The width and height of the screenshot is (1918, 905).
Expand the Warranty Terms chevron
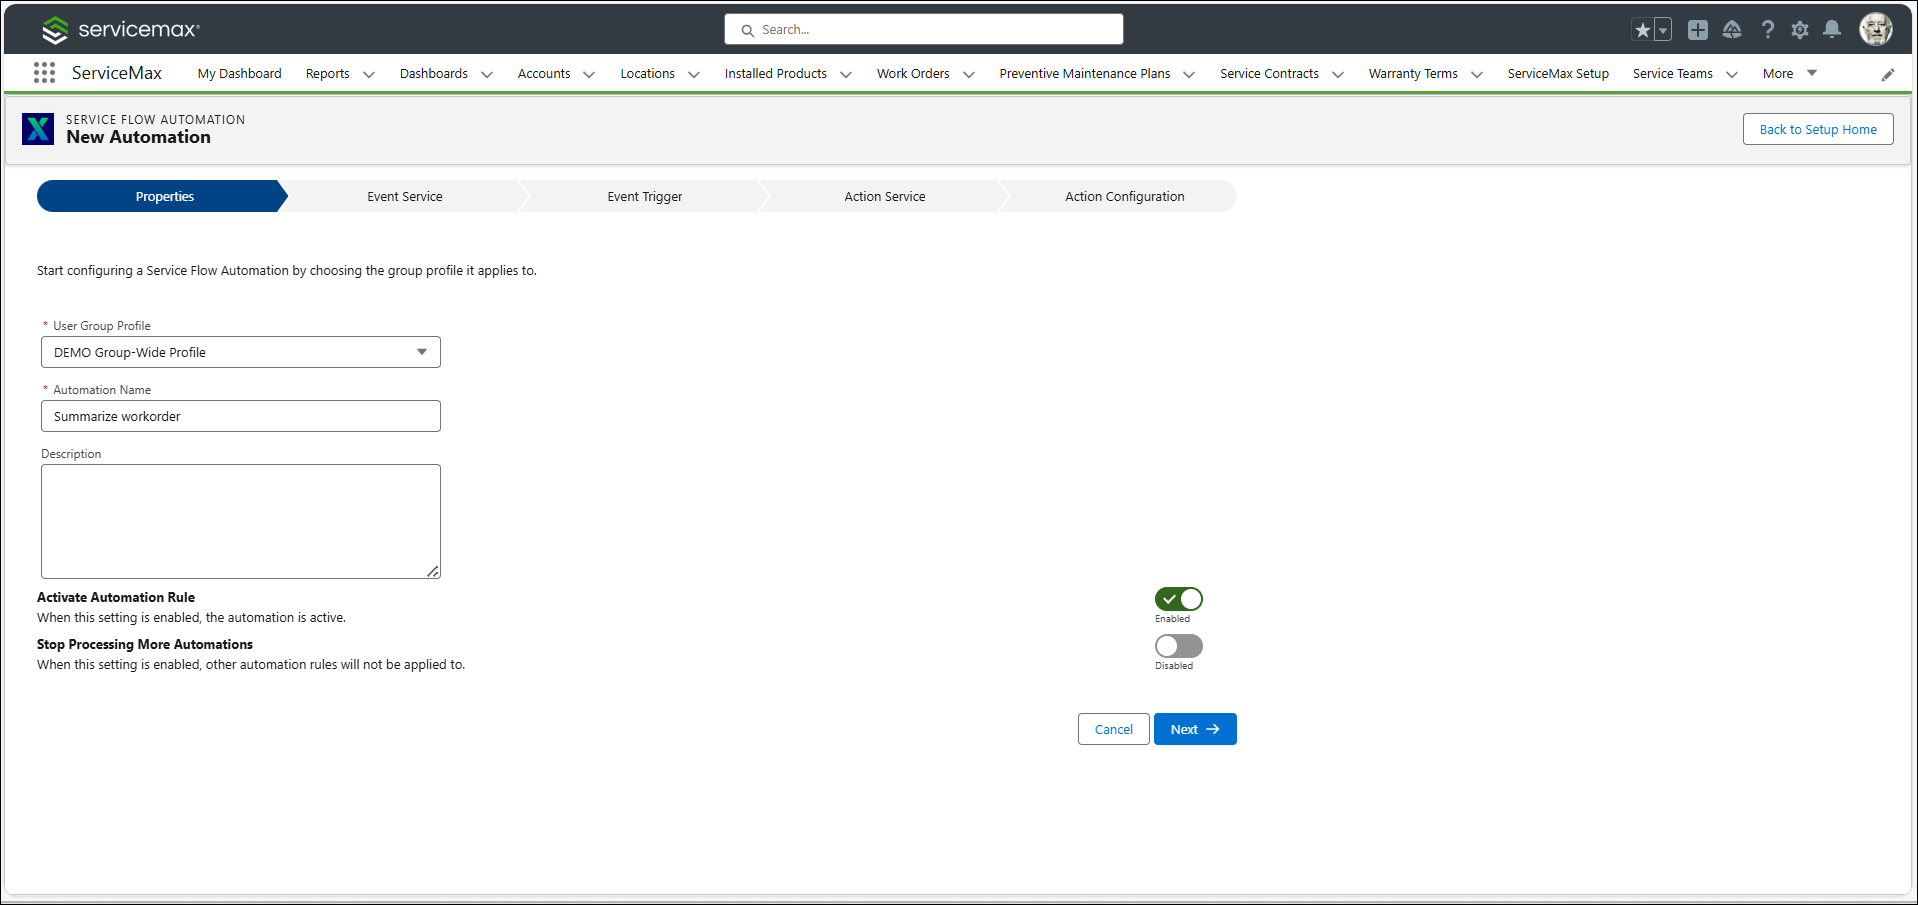(x=1477, y=74)
